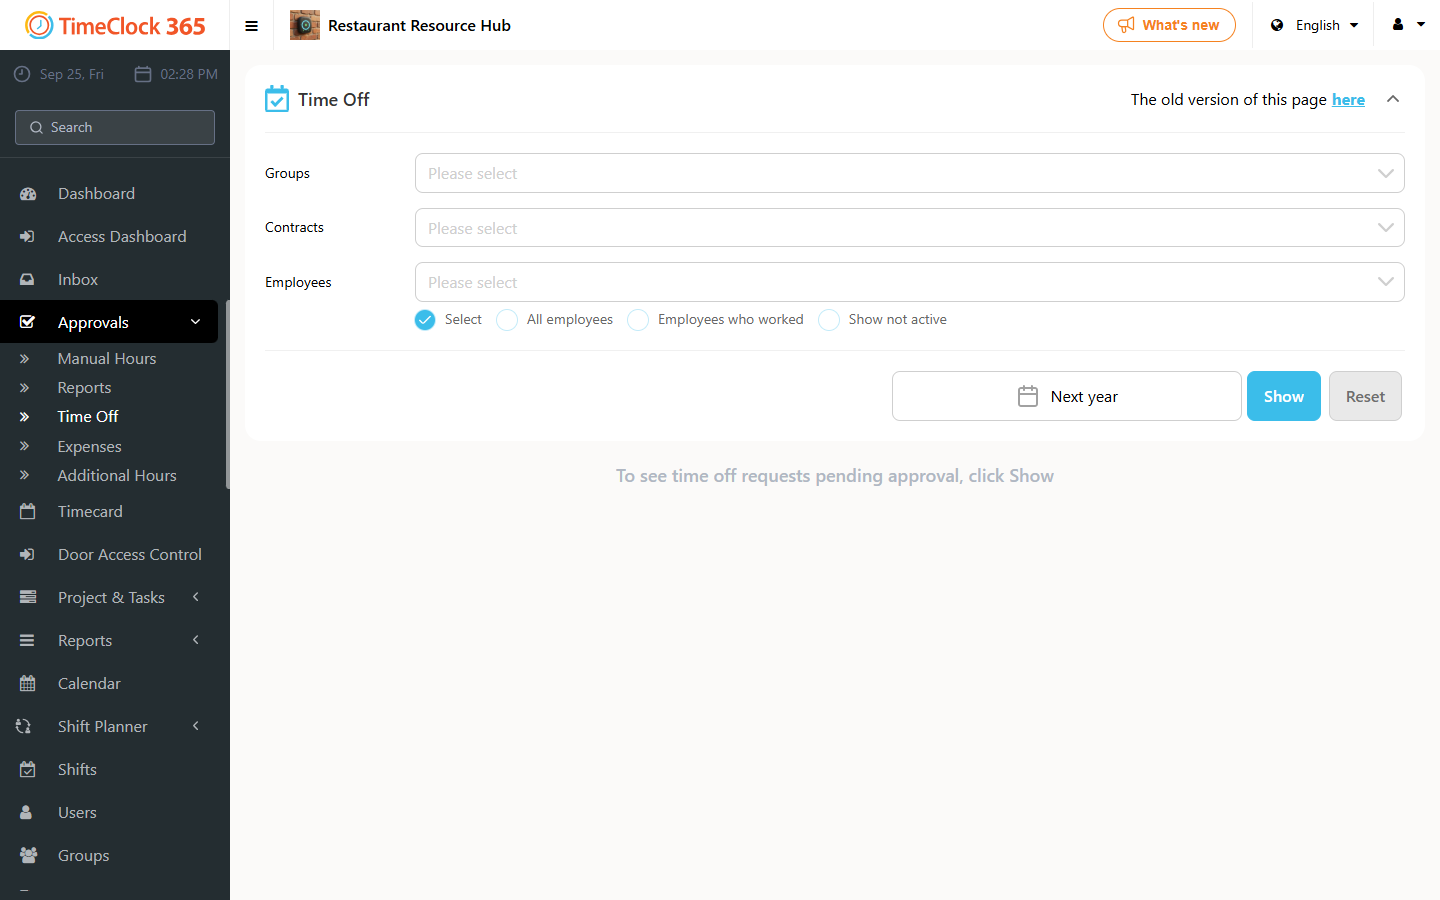Click the Shift Planner refresh icon
The width and height of the screenshot is (1440, 900).
(24, 727)
